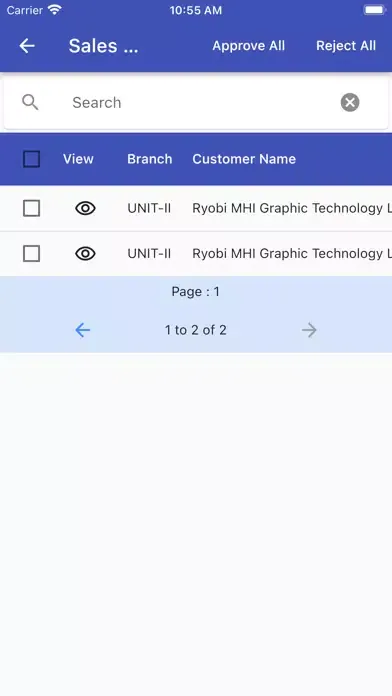View the first Ryobi MHI record via eye icon
The height and width of the screenshot is (696, 392).
coord(85,208)
